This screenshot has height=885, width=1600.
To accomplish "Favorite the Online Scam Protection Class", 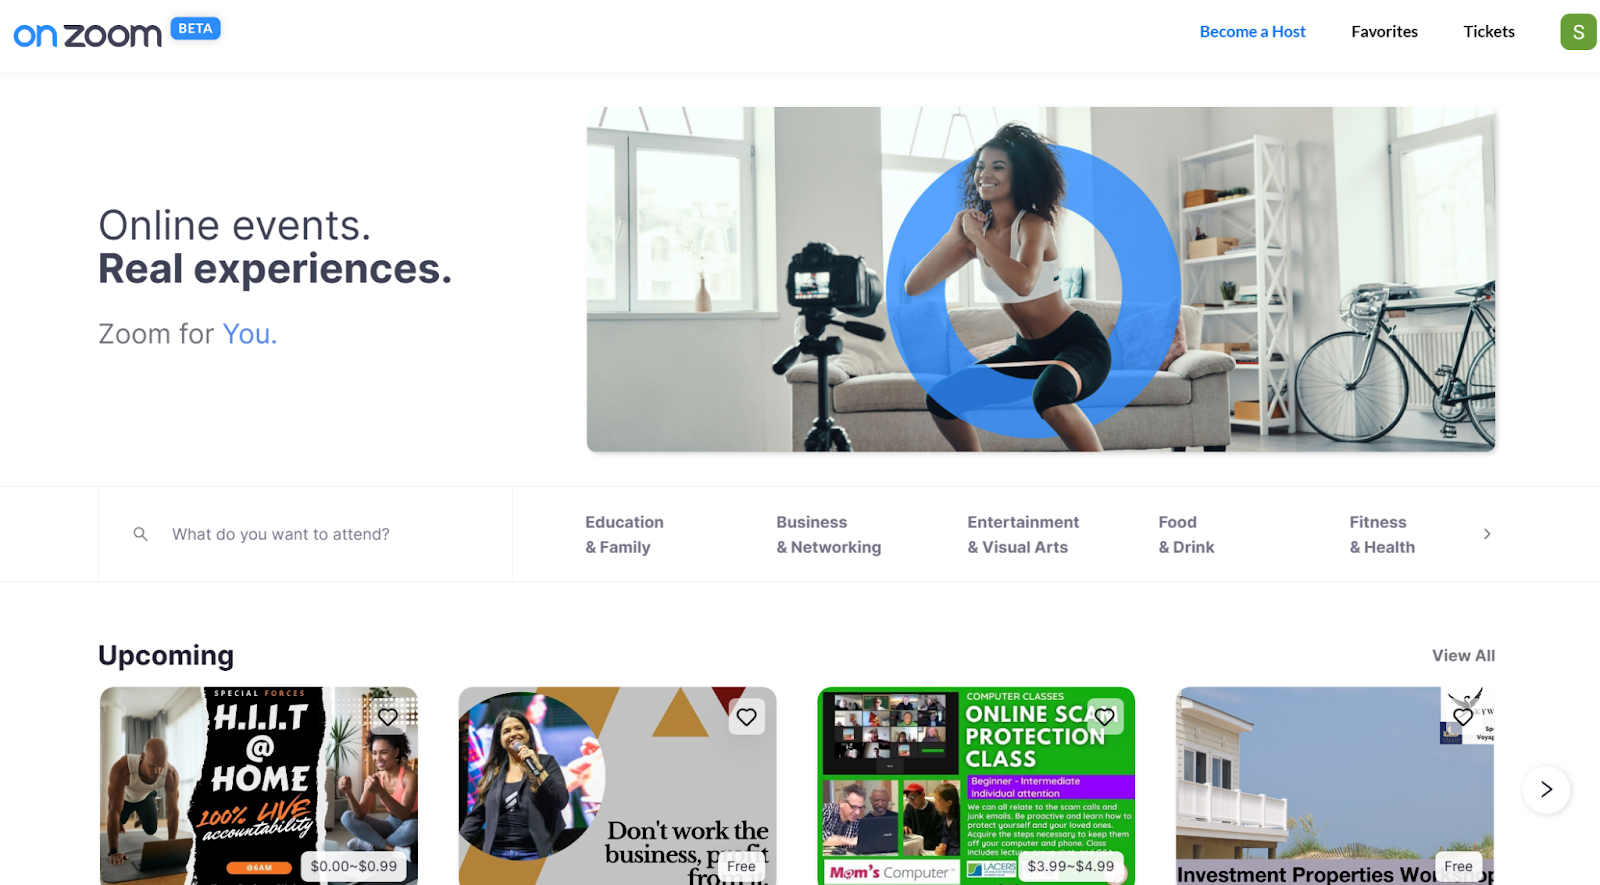I will coord(1105,716).
